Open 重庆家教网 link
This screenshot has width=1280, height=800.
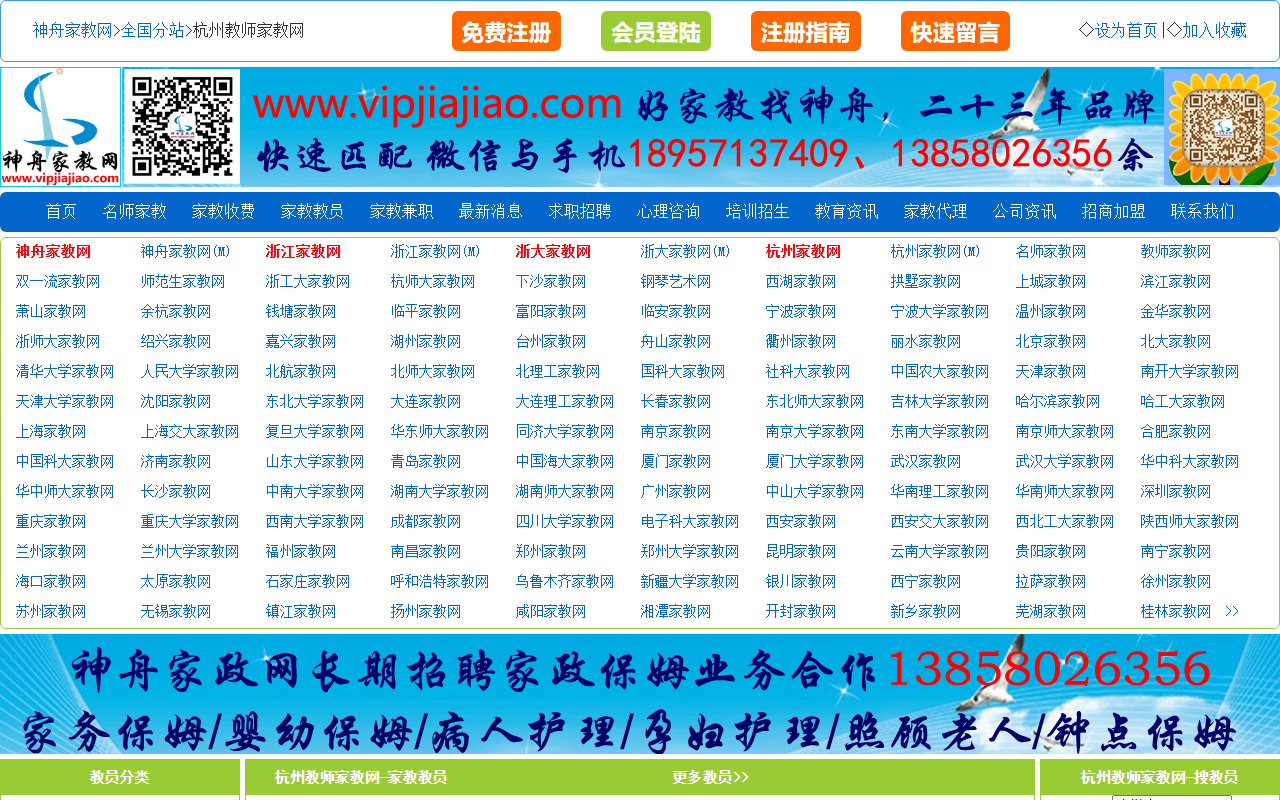click(51, 521)
